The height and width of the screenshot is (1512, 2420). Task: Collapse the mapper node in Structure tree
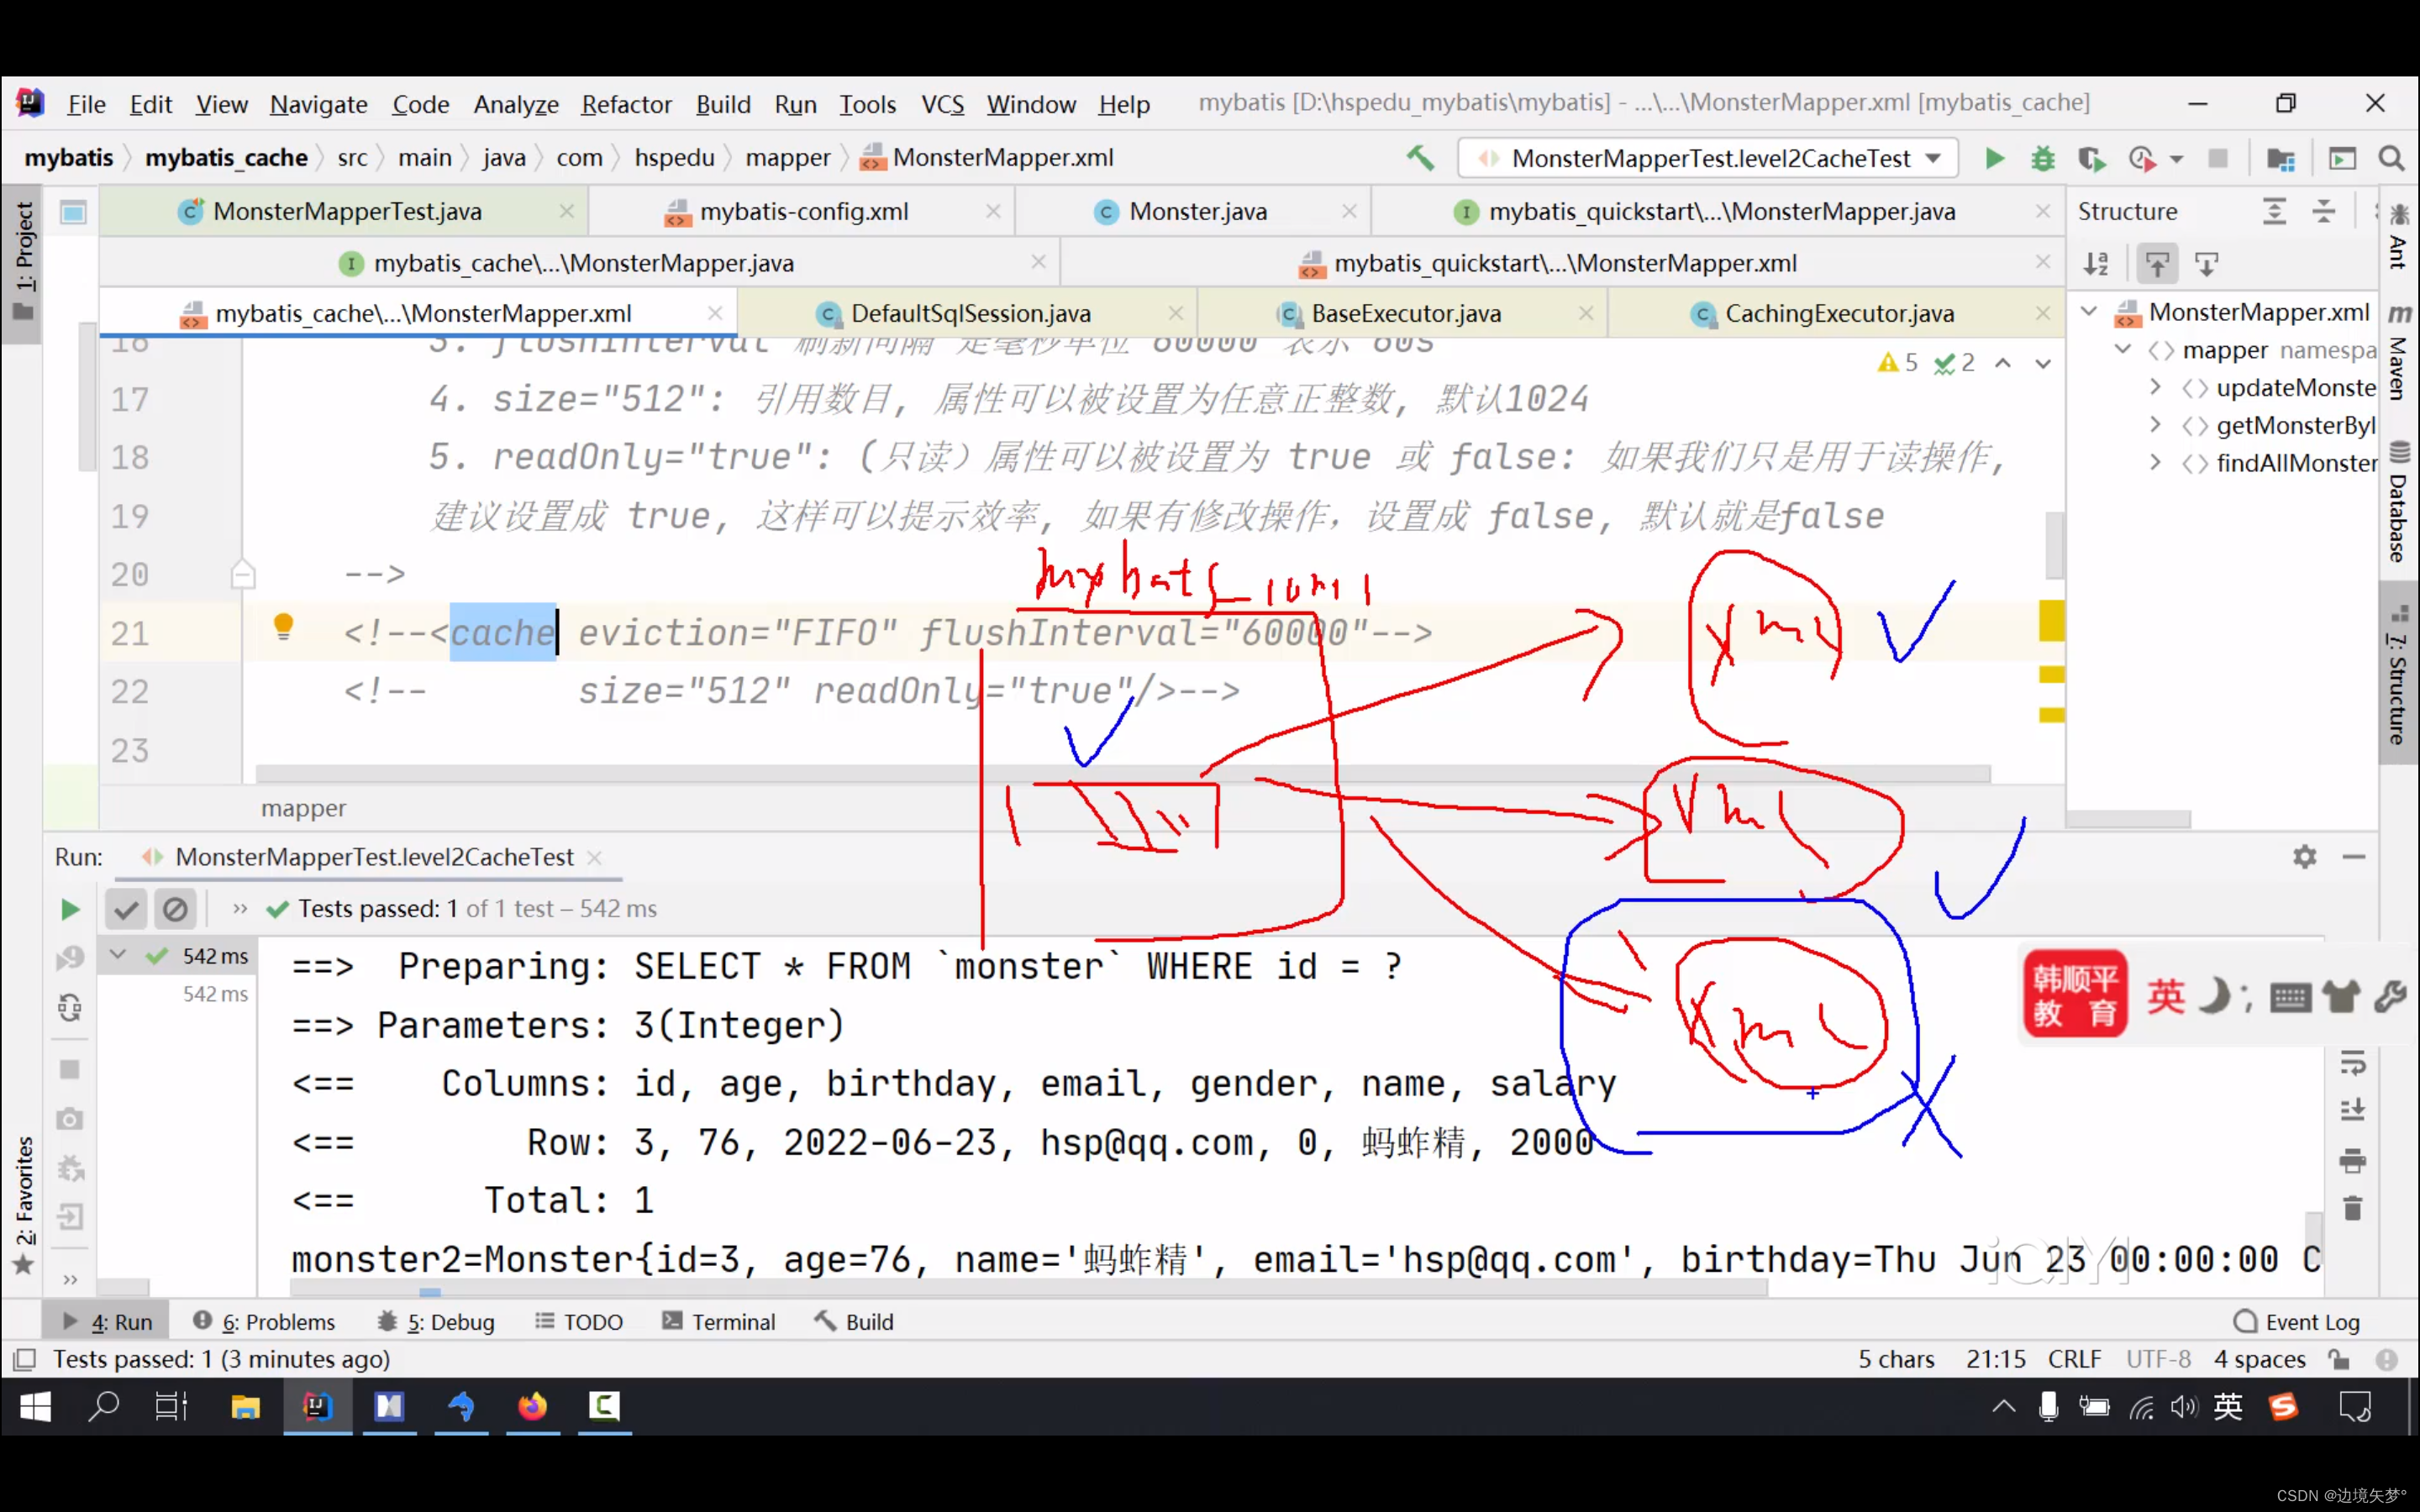[2123, 350]
